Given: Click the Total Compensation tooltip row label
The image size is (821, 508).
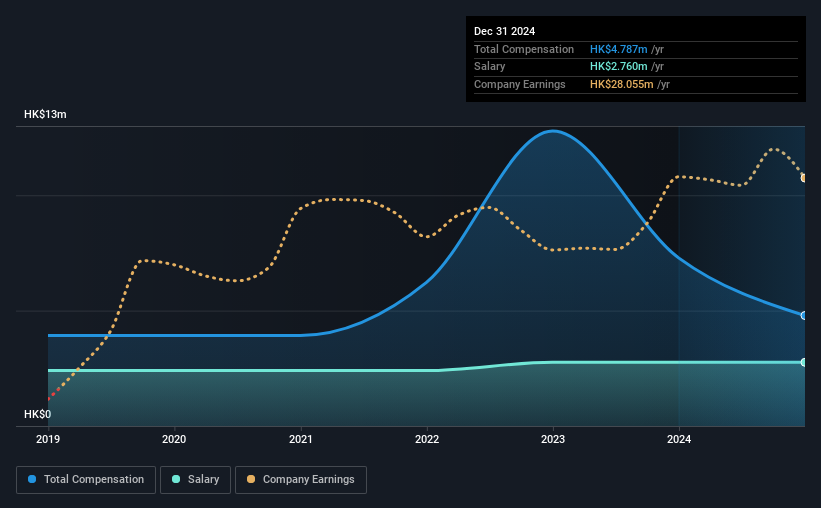Looking at the screenshot, I should [524, 49].
